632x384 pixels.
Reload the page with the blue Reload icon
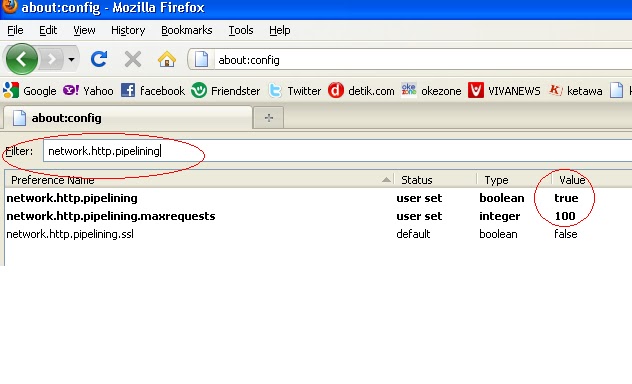[99, 59]
